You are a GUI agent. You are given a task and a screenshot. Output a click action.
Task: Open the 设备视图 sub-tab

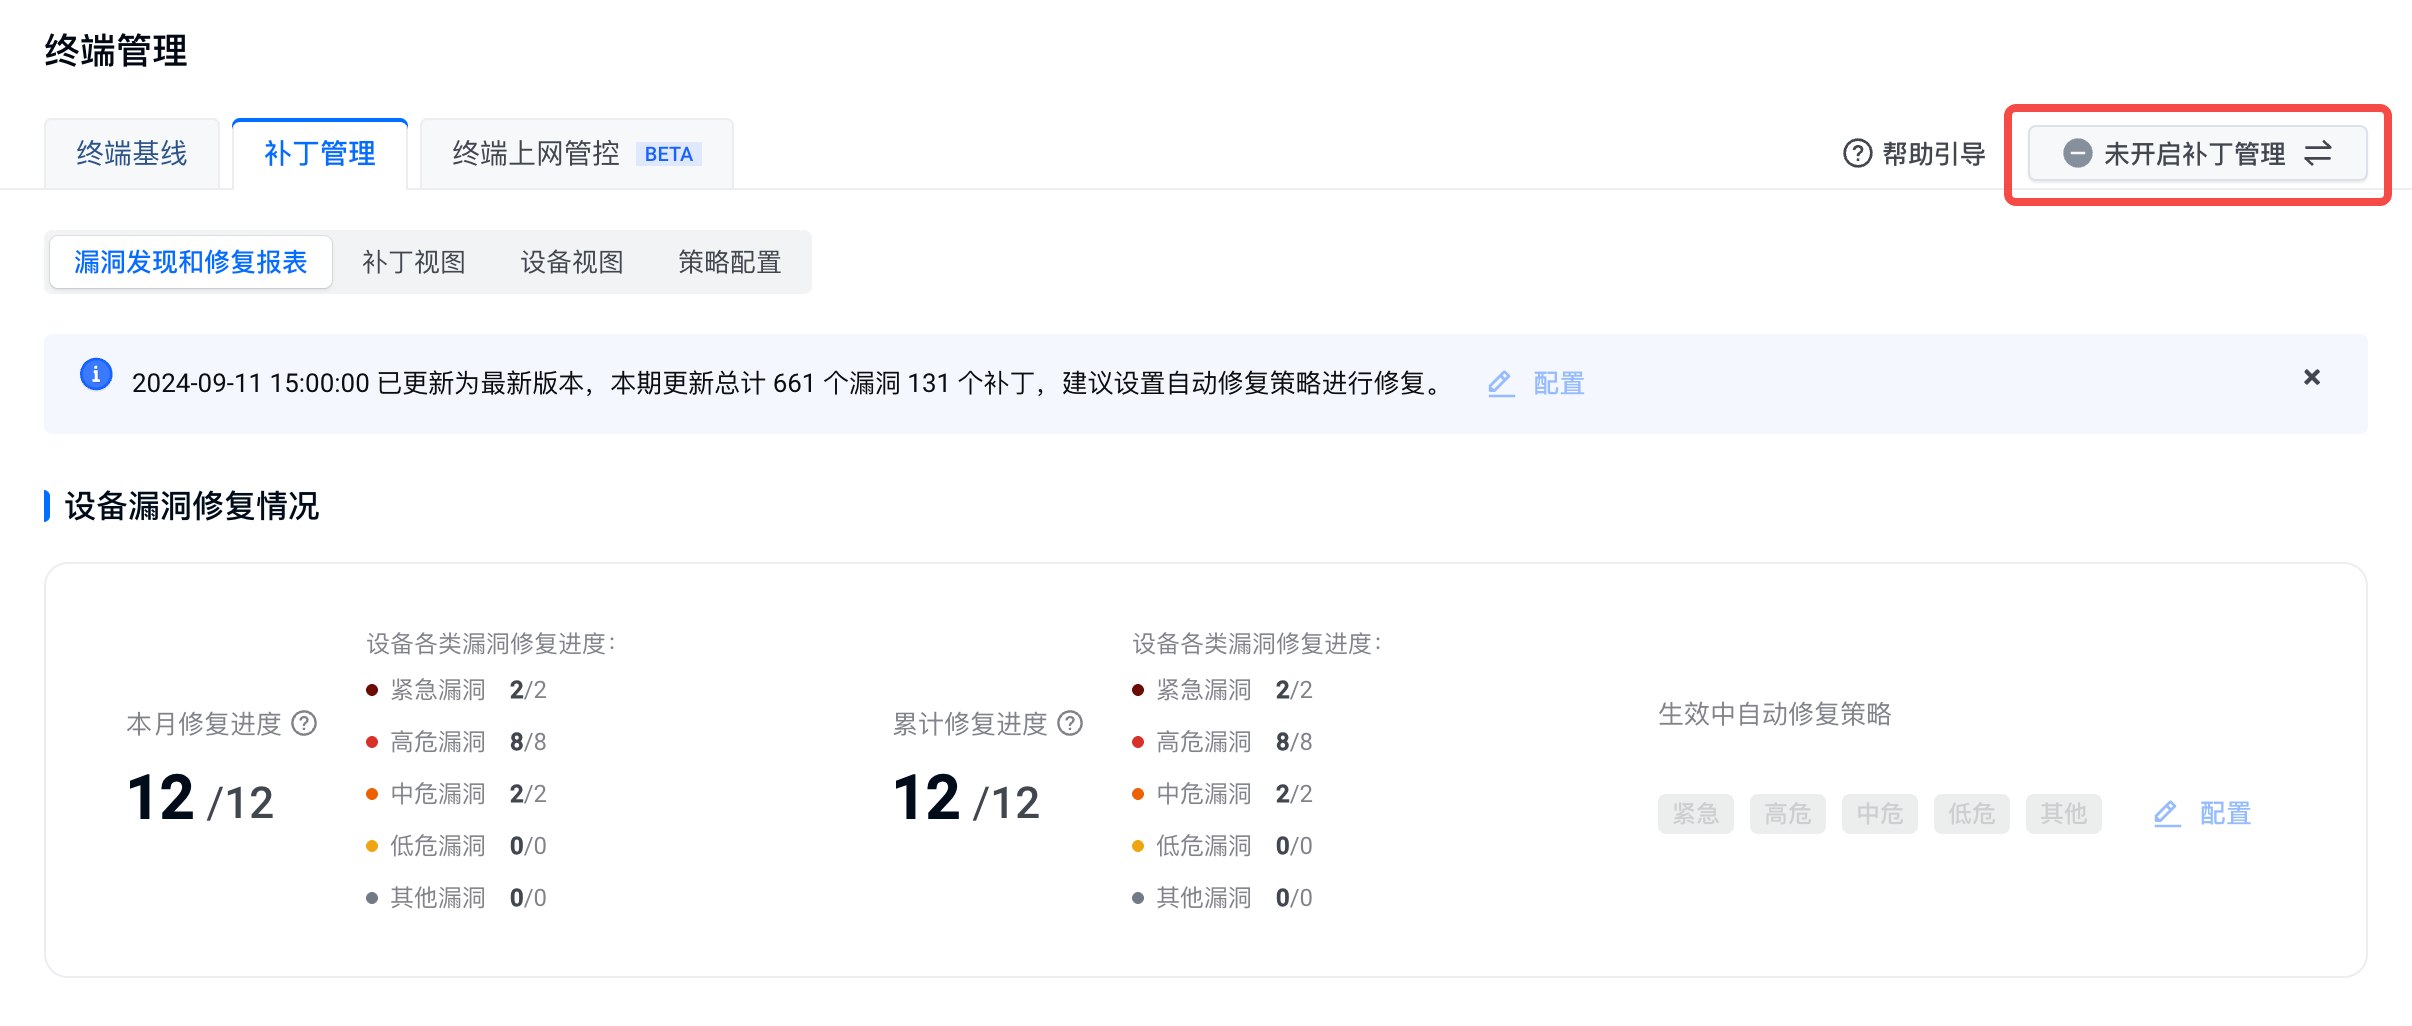pyautogui.click(x=572, y=262)
